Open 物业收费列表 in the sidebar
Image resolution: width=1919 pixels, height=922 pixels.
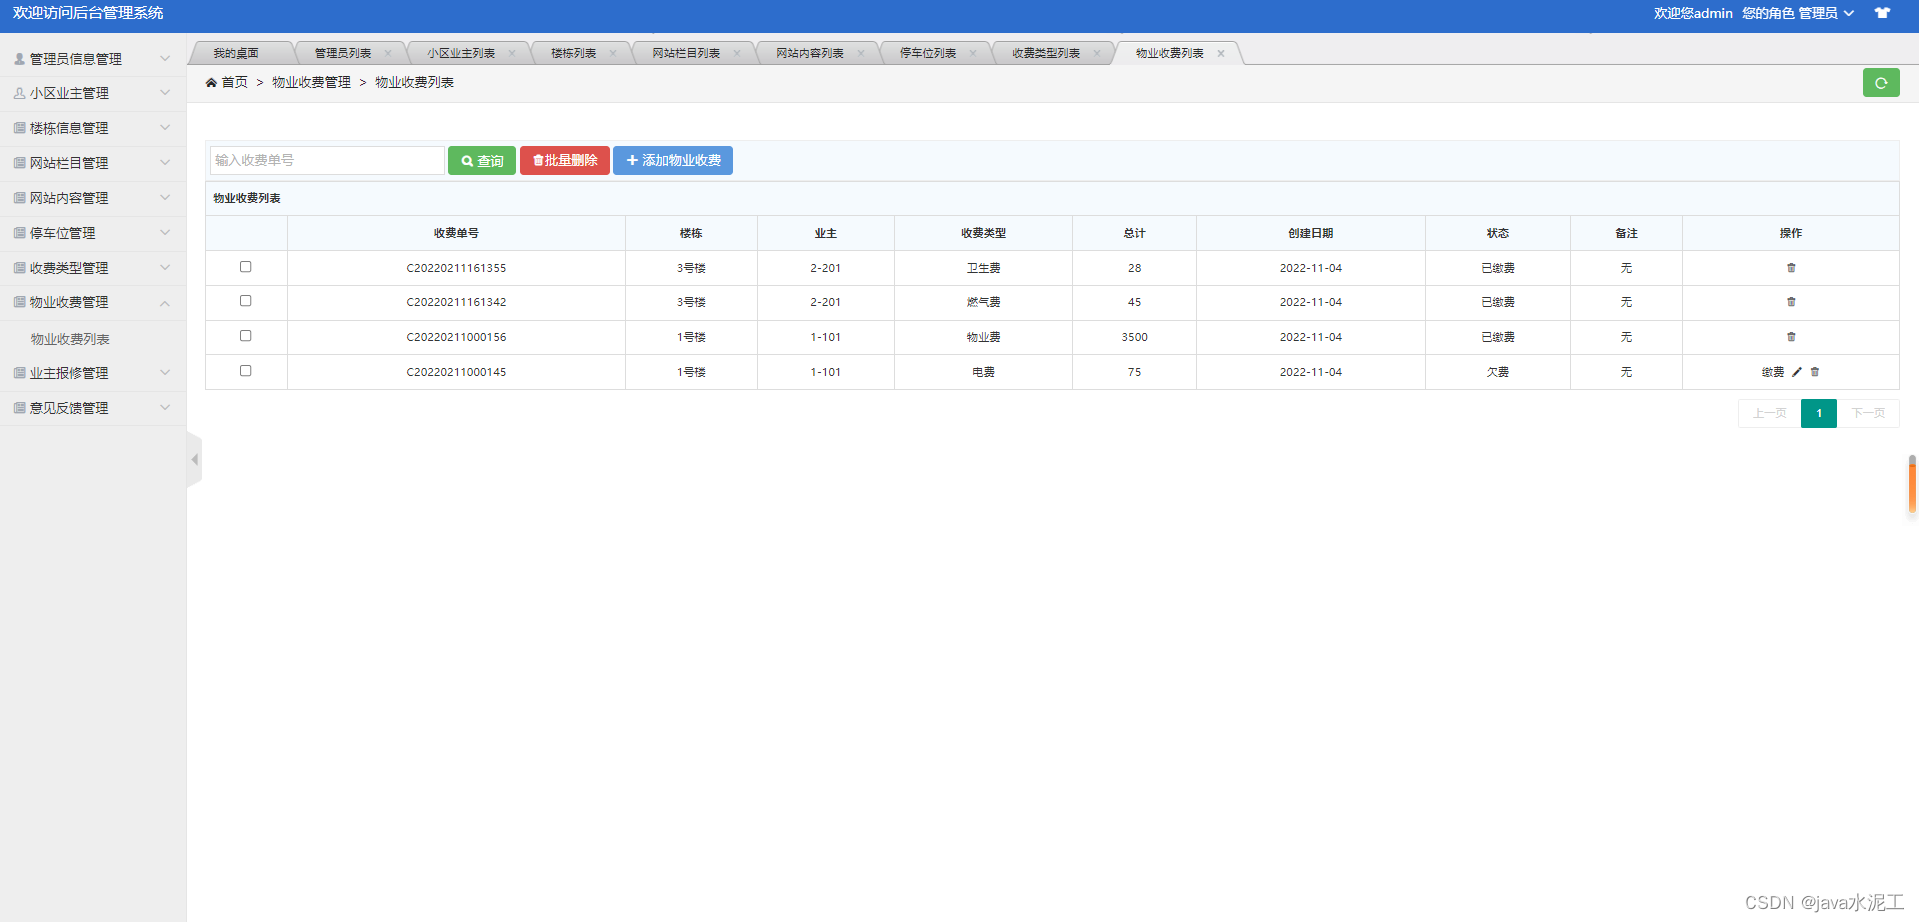[70, 339]
